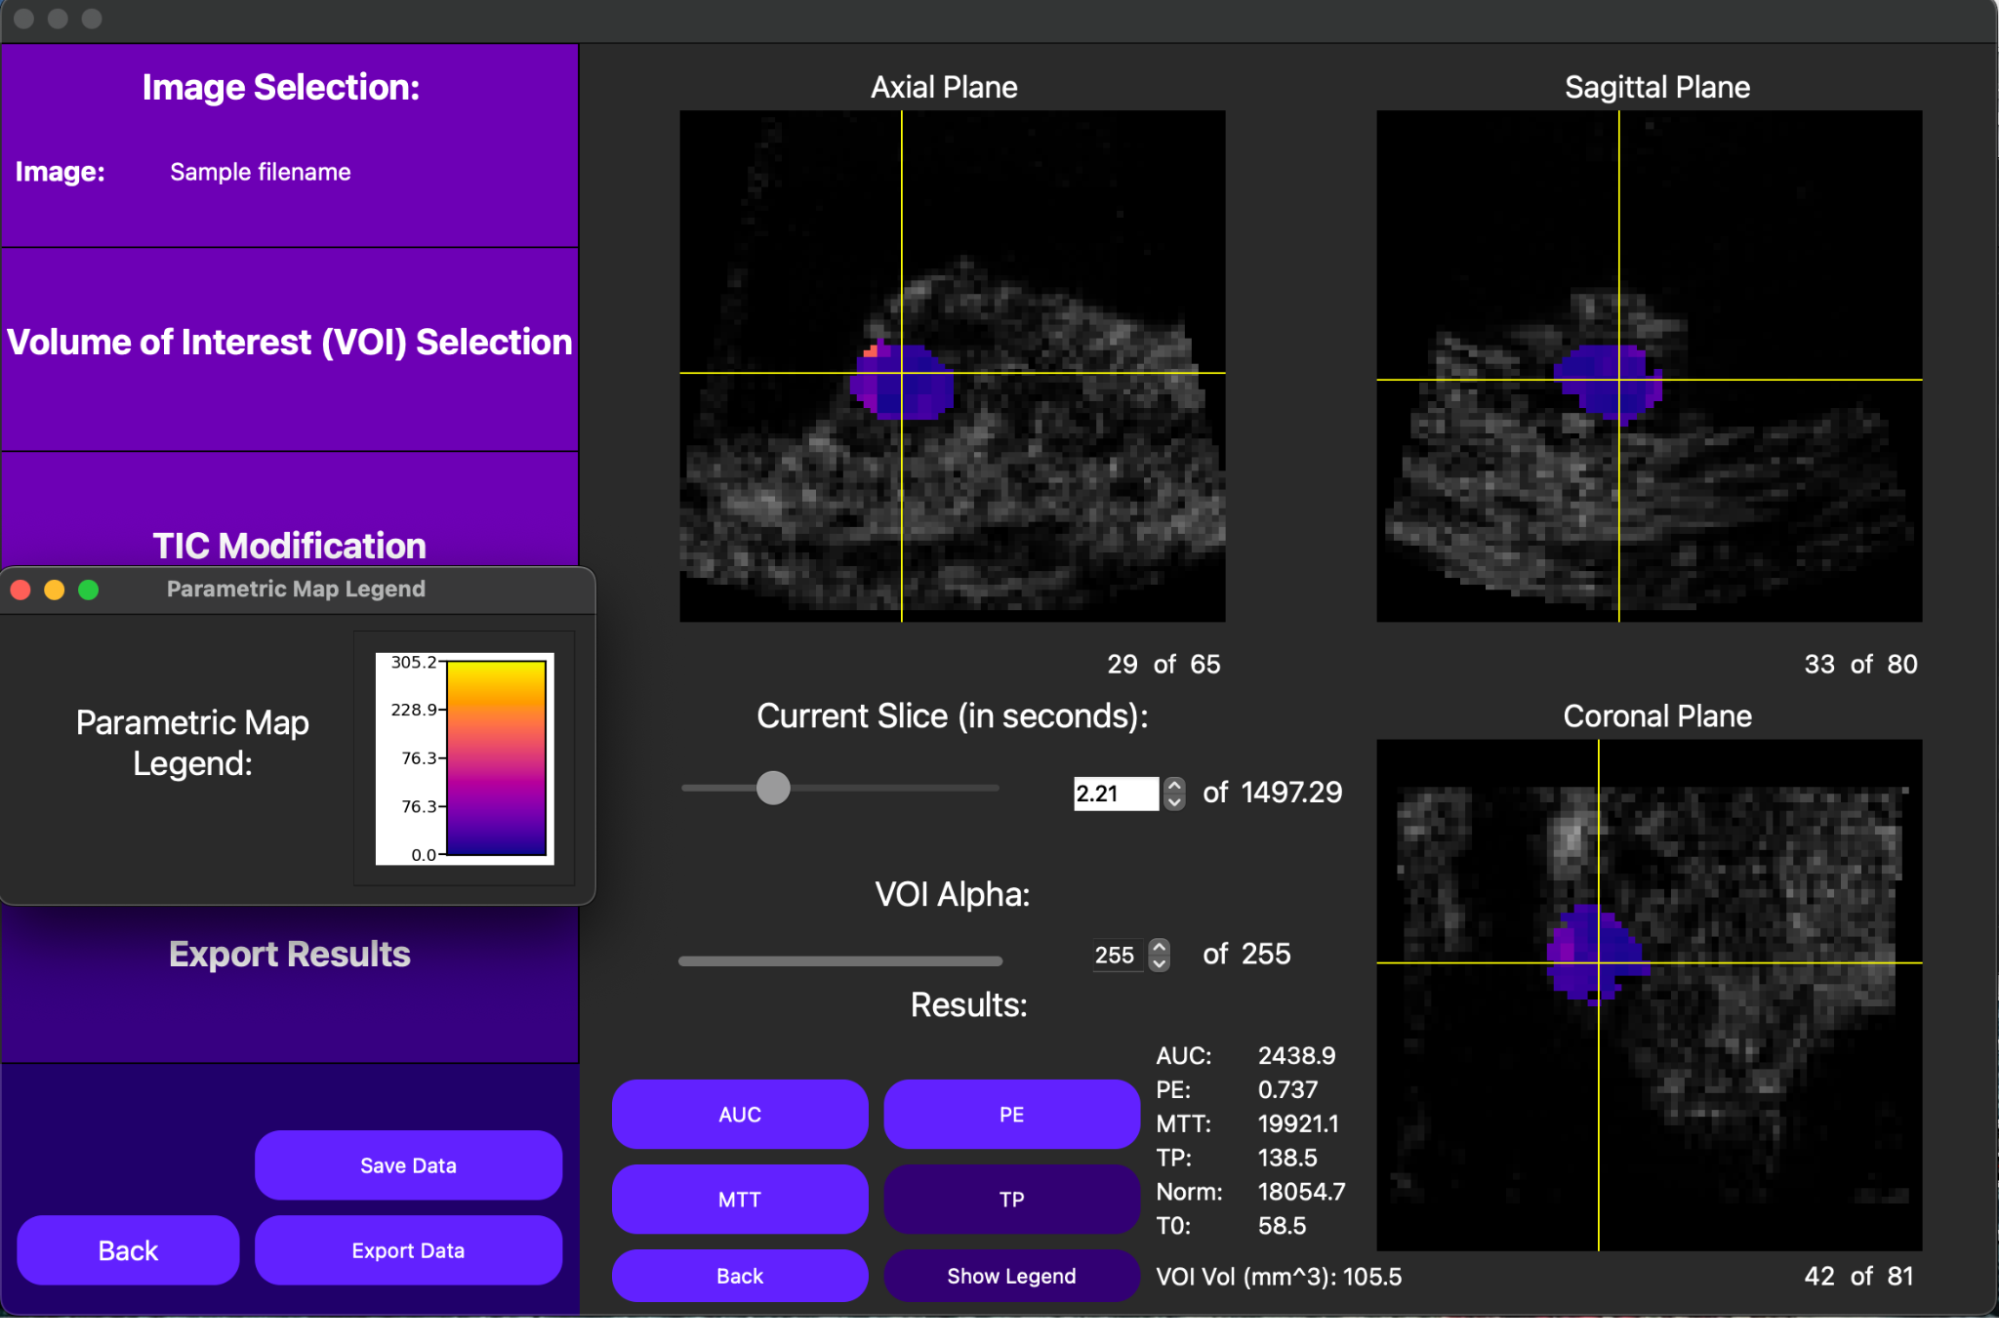Click the 305.2 legend tick label
Image resolution: width=1999 pixels, height=1318 pixels.
414,662
